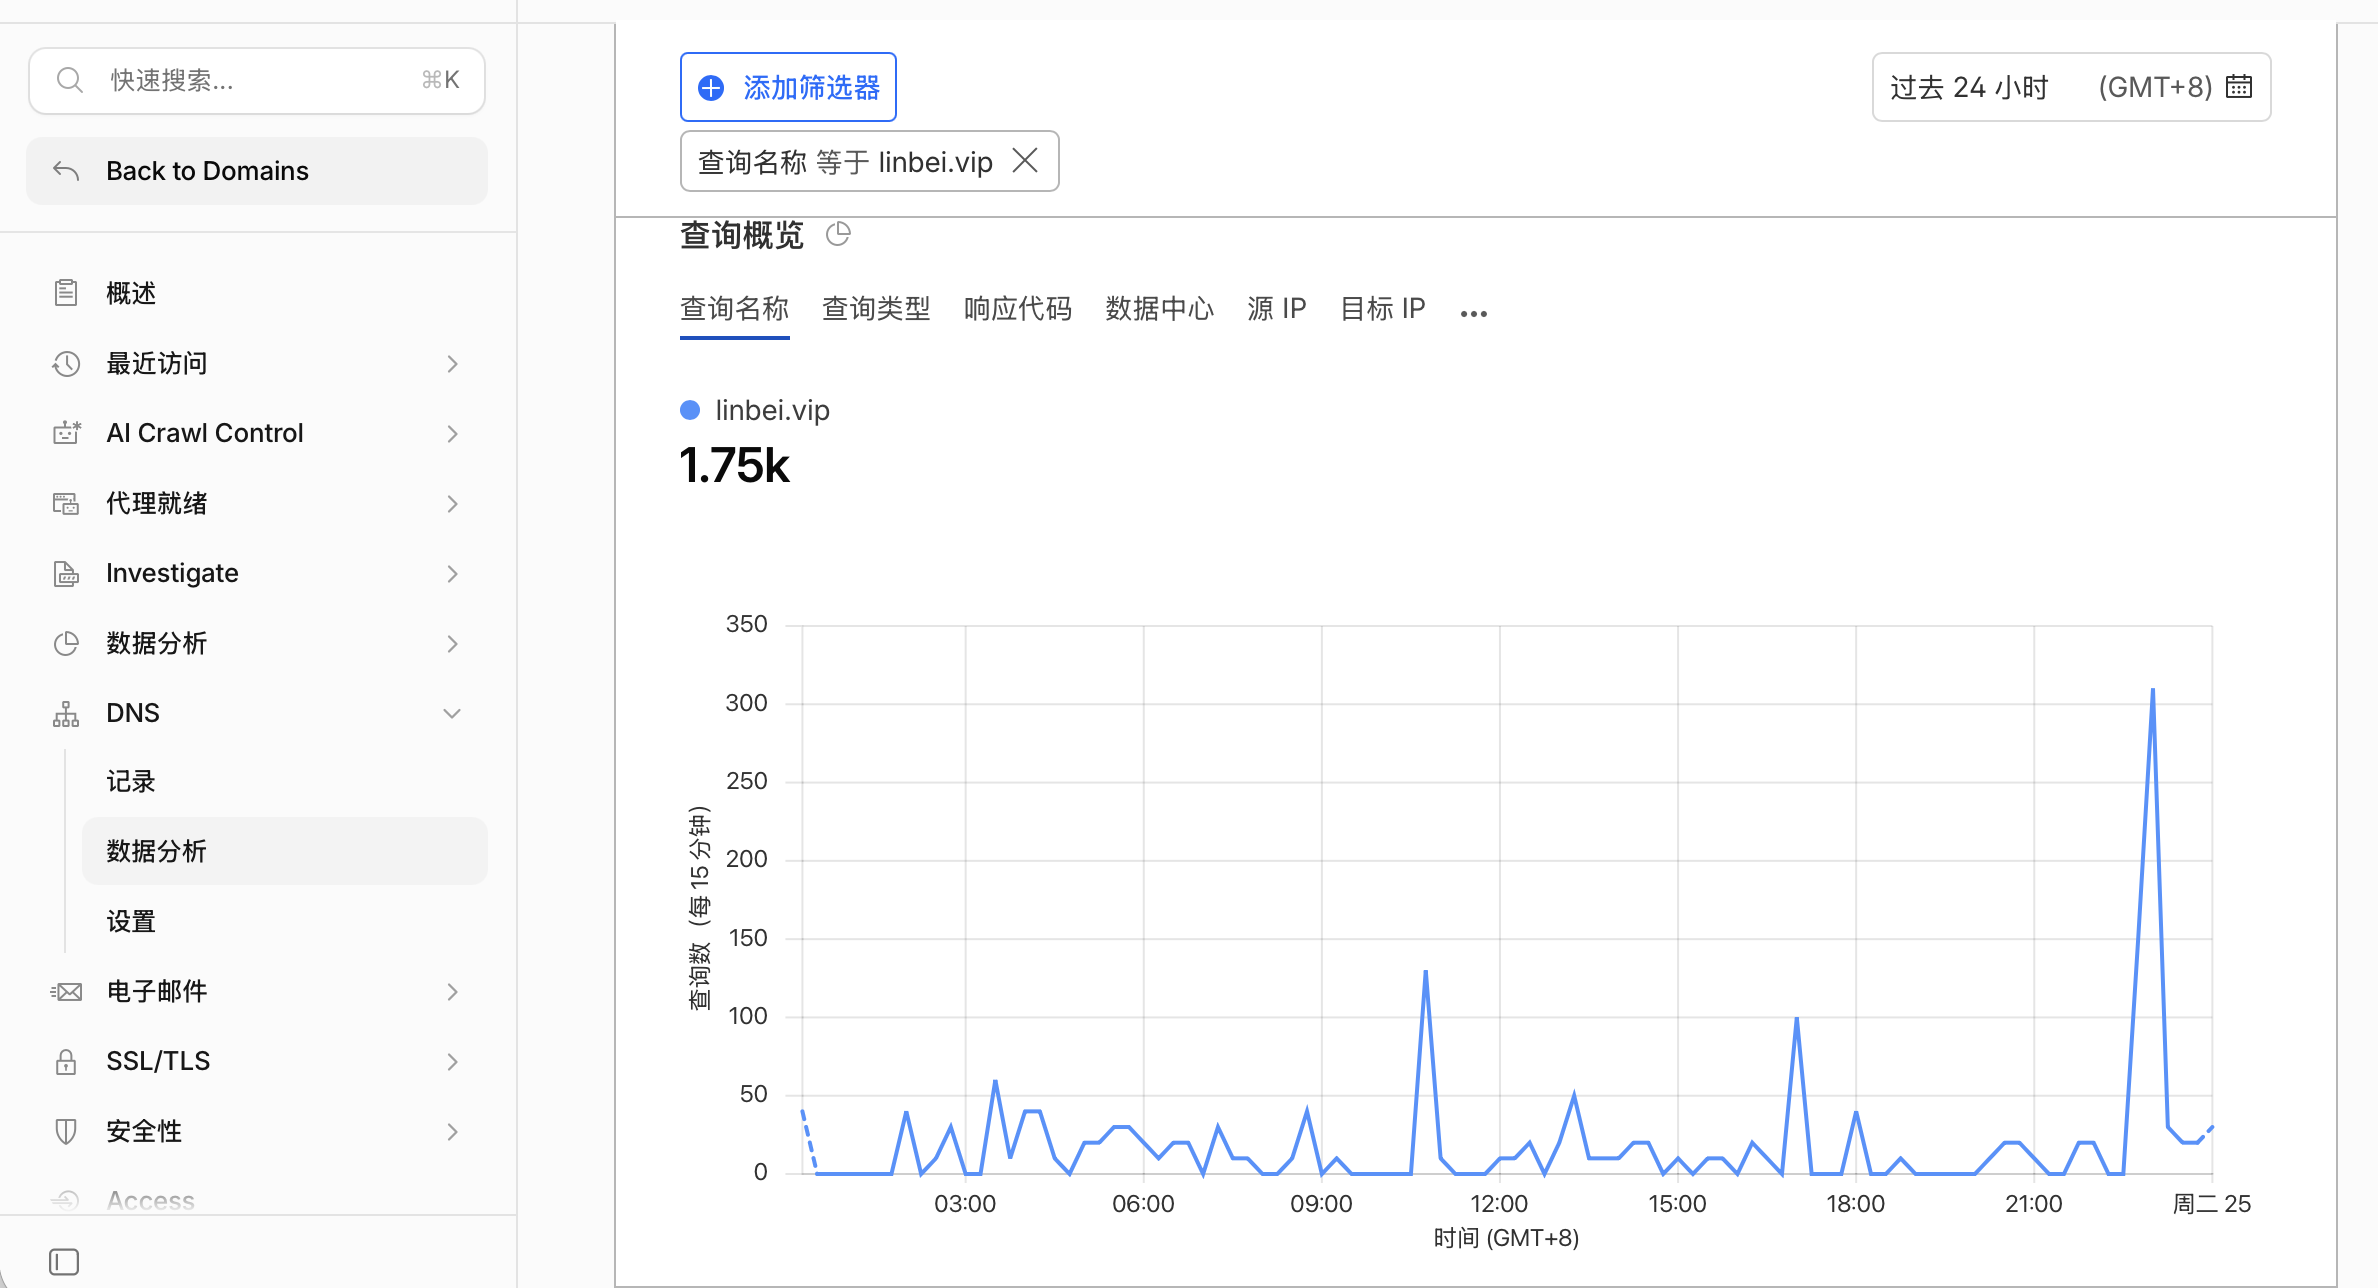This screenshot has height=1288, width=2378.
Task: Collapse the DNS section chevron
Action: (452, 713)
